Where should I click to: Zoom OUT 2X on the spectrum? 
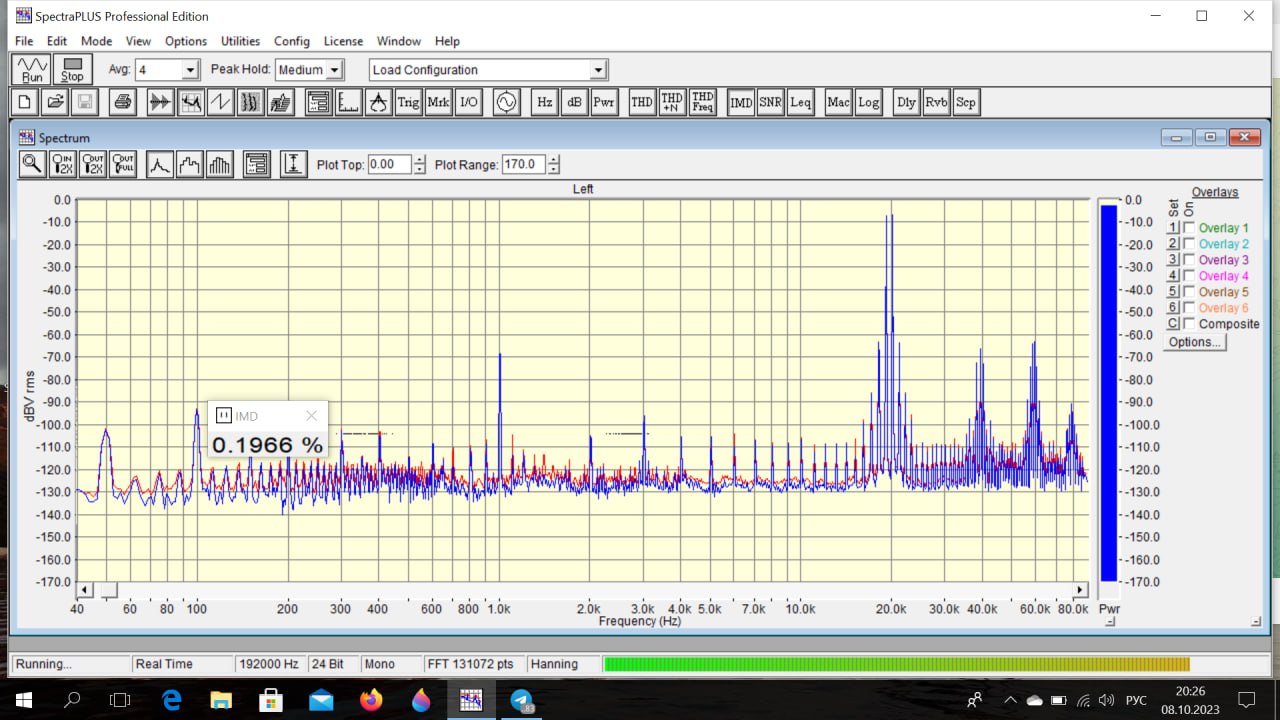(92, 164)
